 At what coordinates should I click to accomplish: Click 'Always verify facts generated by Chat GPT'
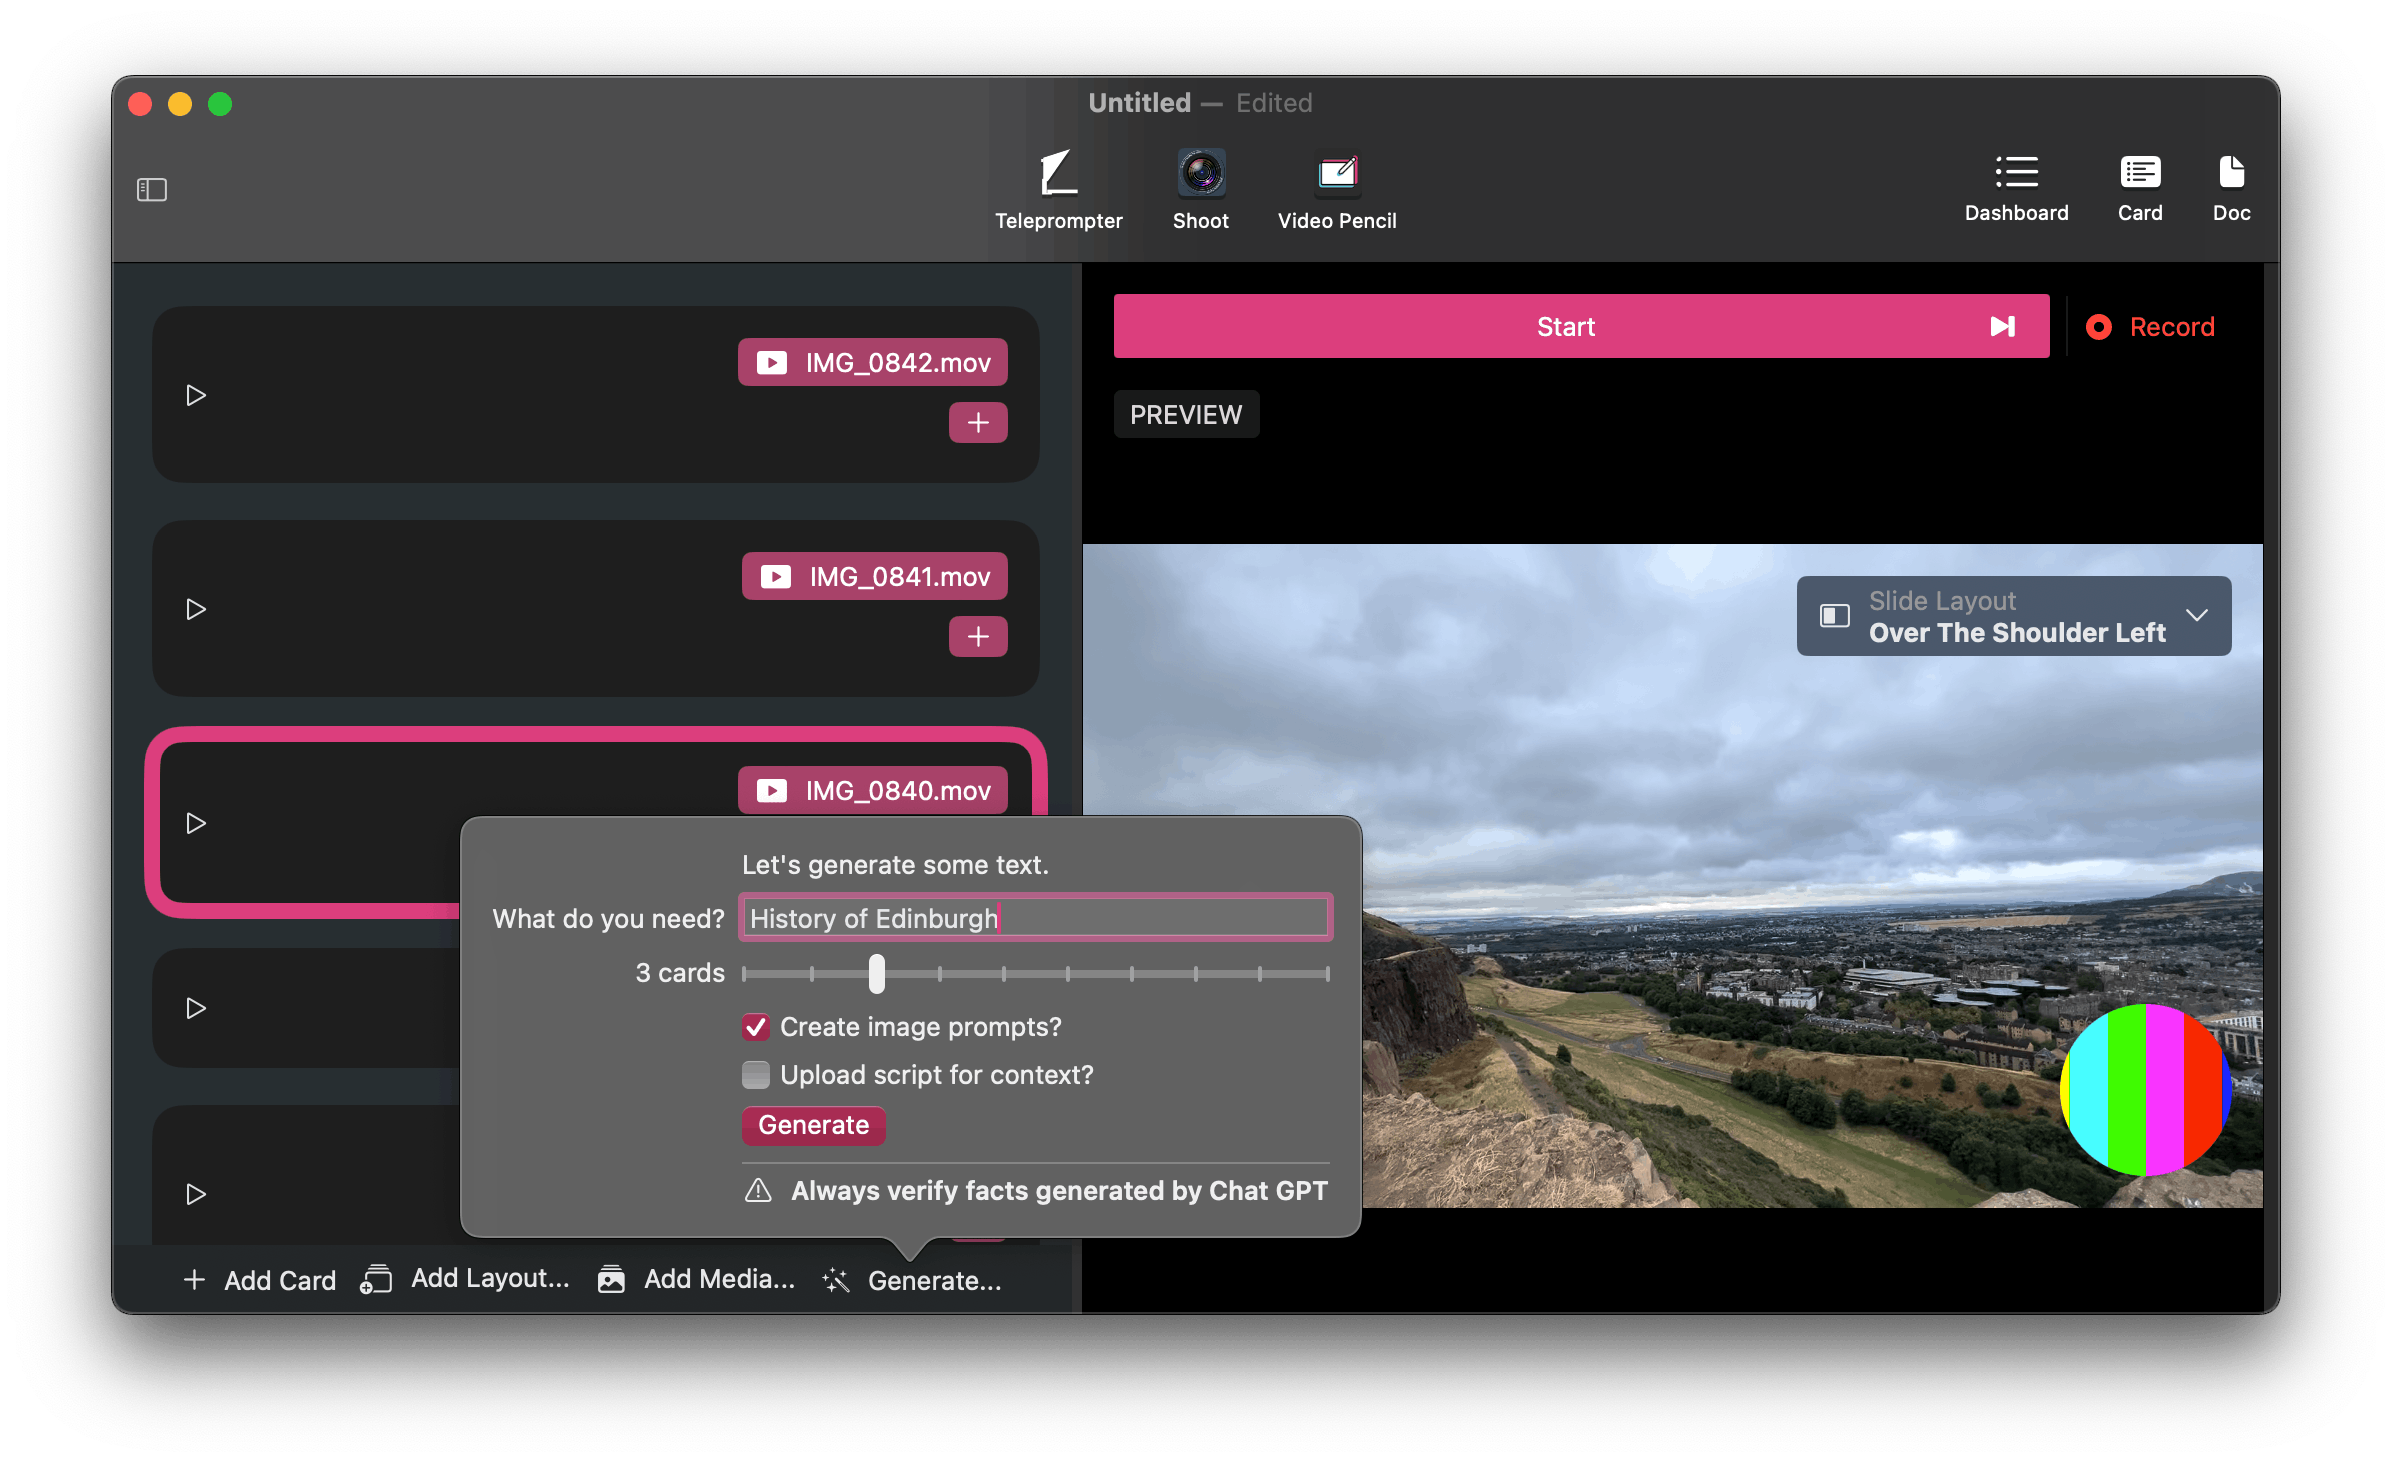[1059, 1190]
